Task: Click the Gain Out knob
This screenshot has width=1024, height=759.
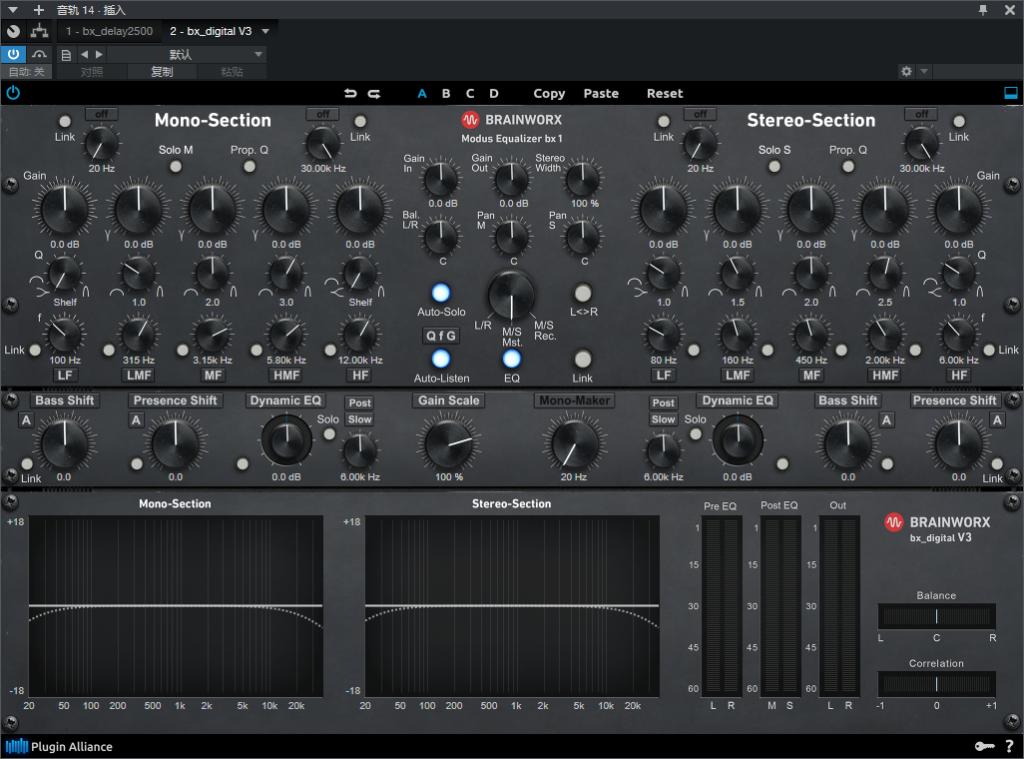Action: [x=511, y=178]
